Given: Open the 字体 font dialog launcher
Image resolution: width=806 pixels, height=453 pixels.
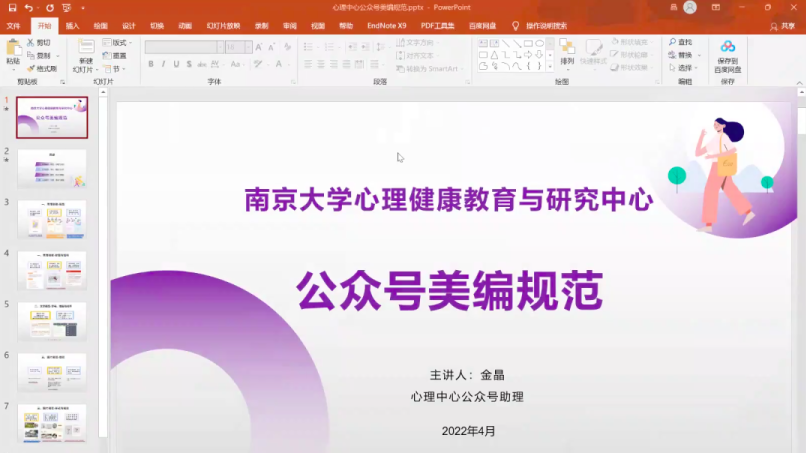Looking at the screenshot, I should tap(293, 82).
